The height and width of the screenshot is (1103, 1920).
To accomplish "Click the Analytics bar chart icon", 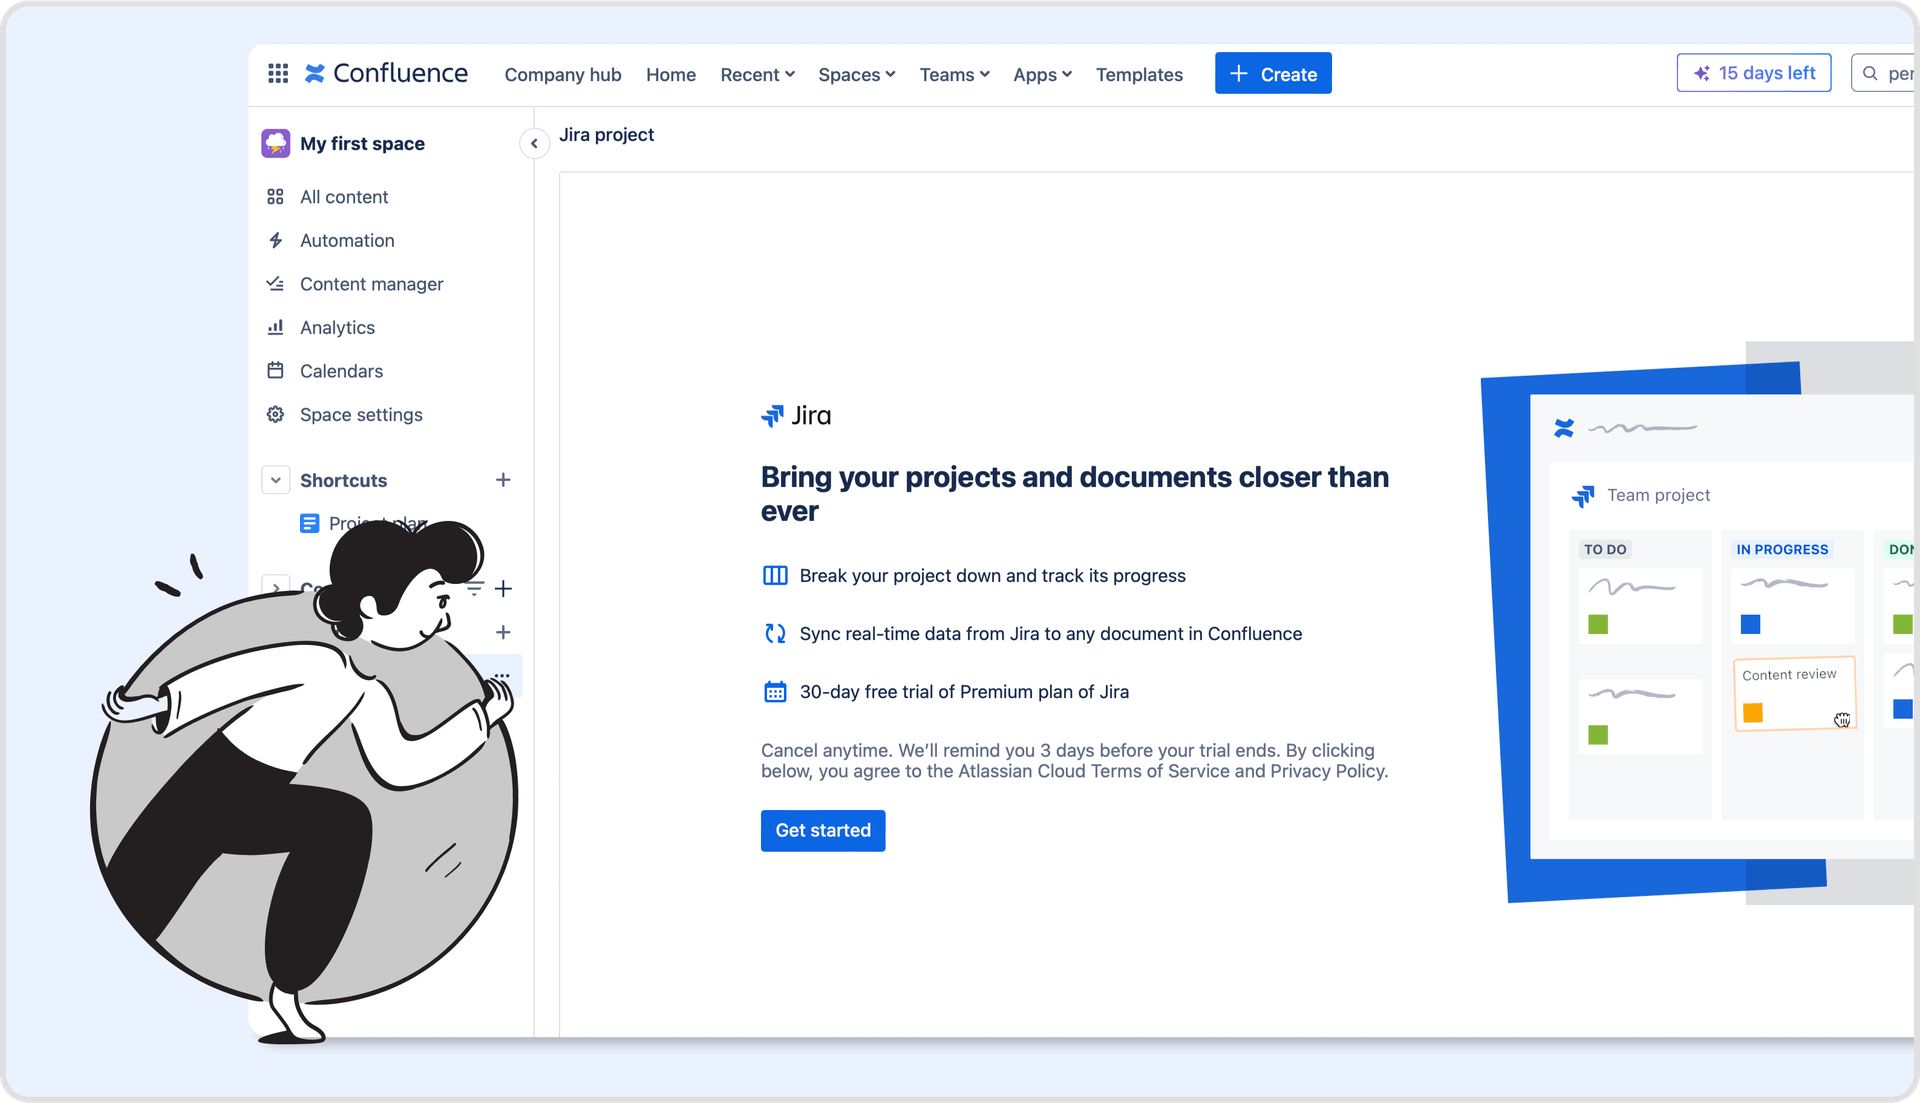I will click(276, 328).
